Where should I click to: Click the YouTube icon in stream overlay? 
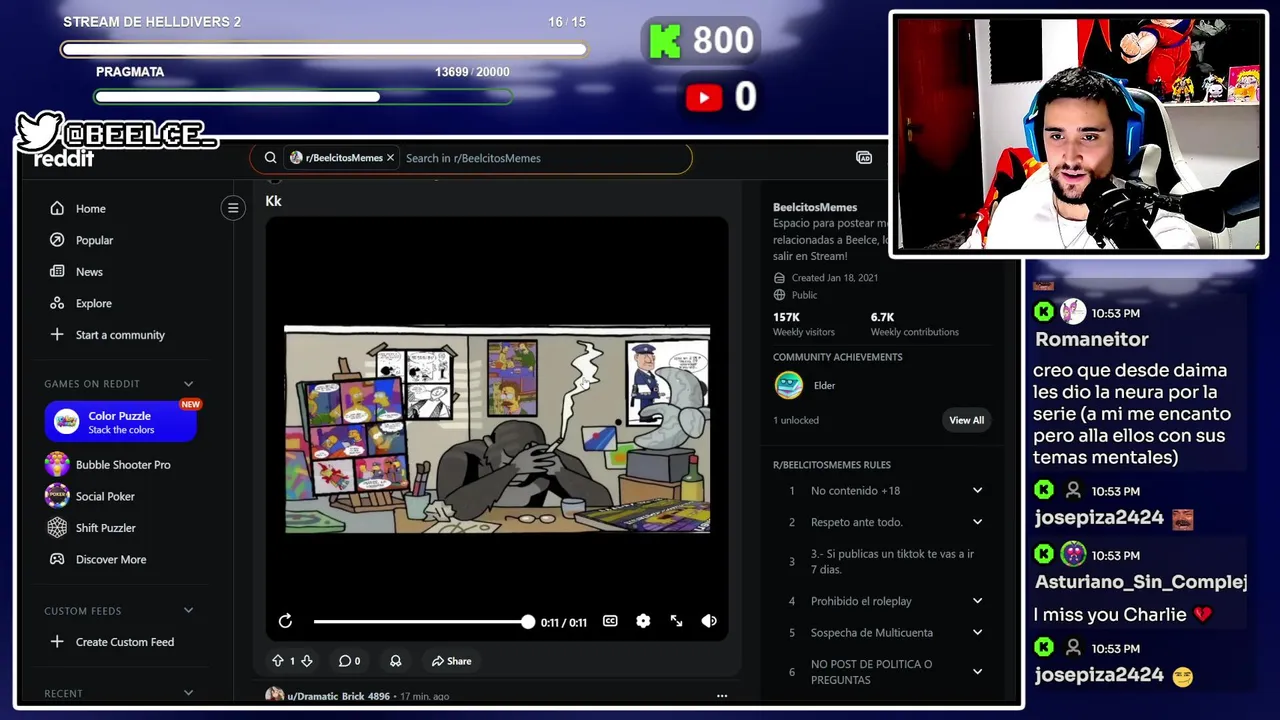pyautogui.click(x=704, y=97)
